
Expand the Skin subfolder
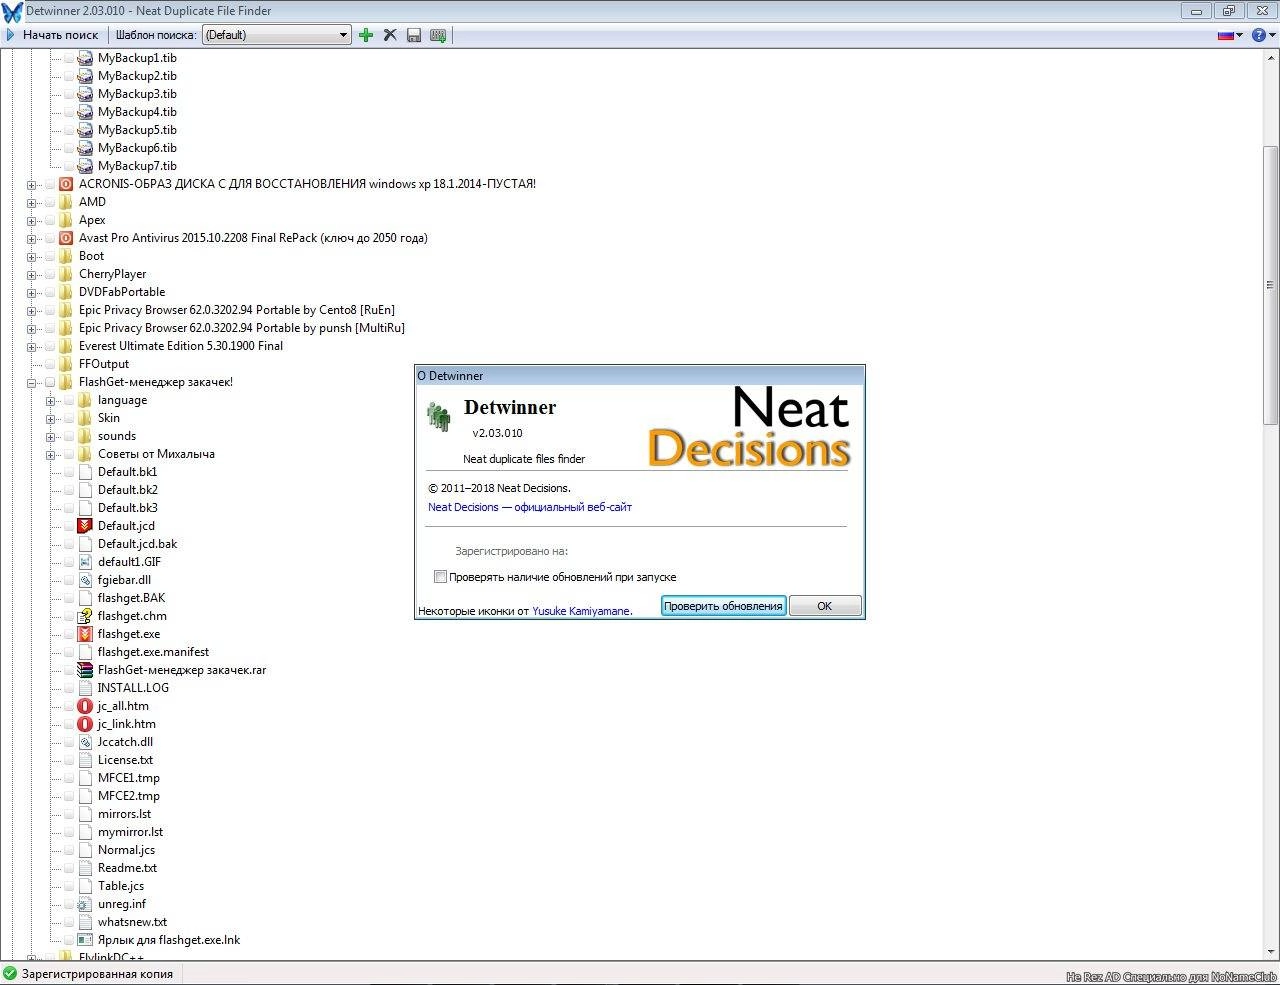click(x=50, y=418)
